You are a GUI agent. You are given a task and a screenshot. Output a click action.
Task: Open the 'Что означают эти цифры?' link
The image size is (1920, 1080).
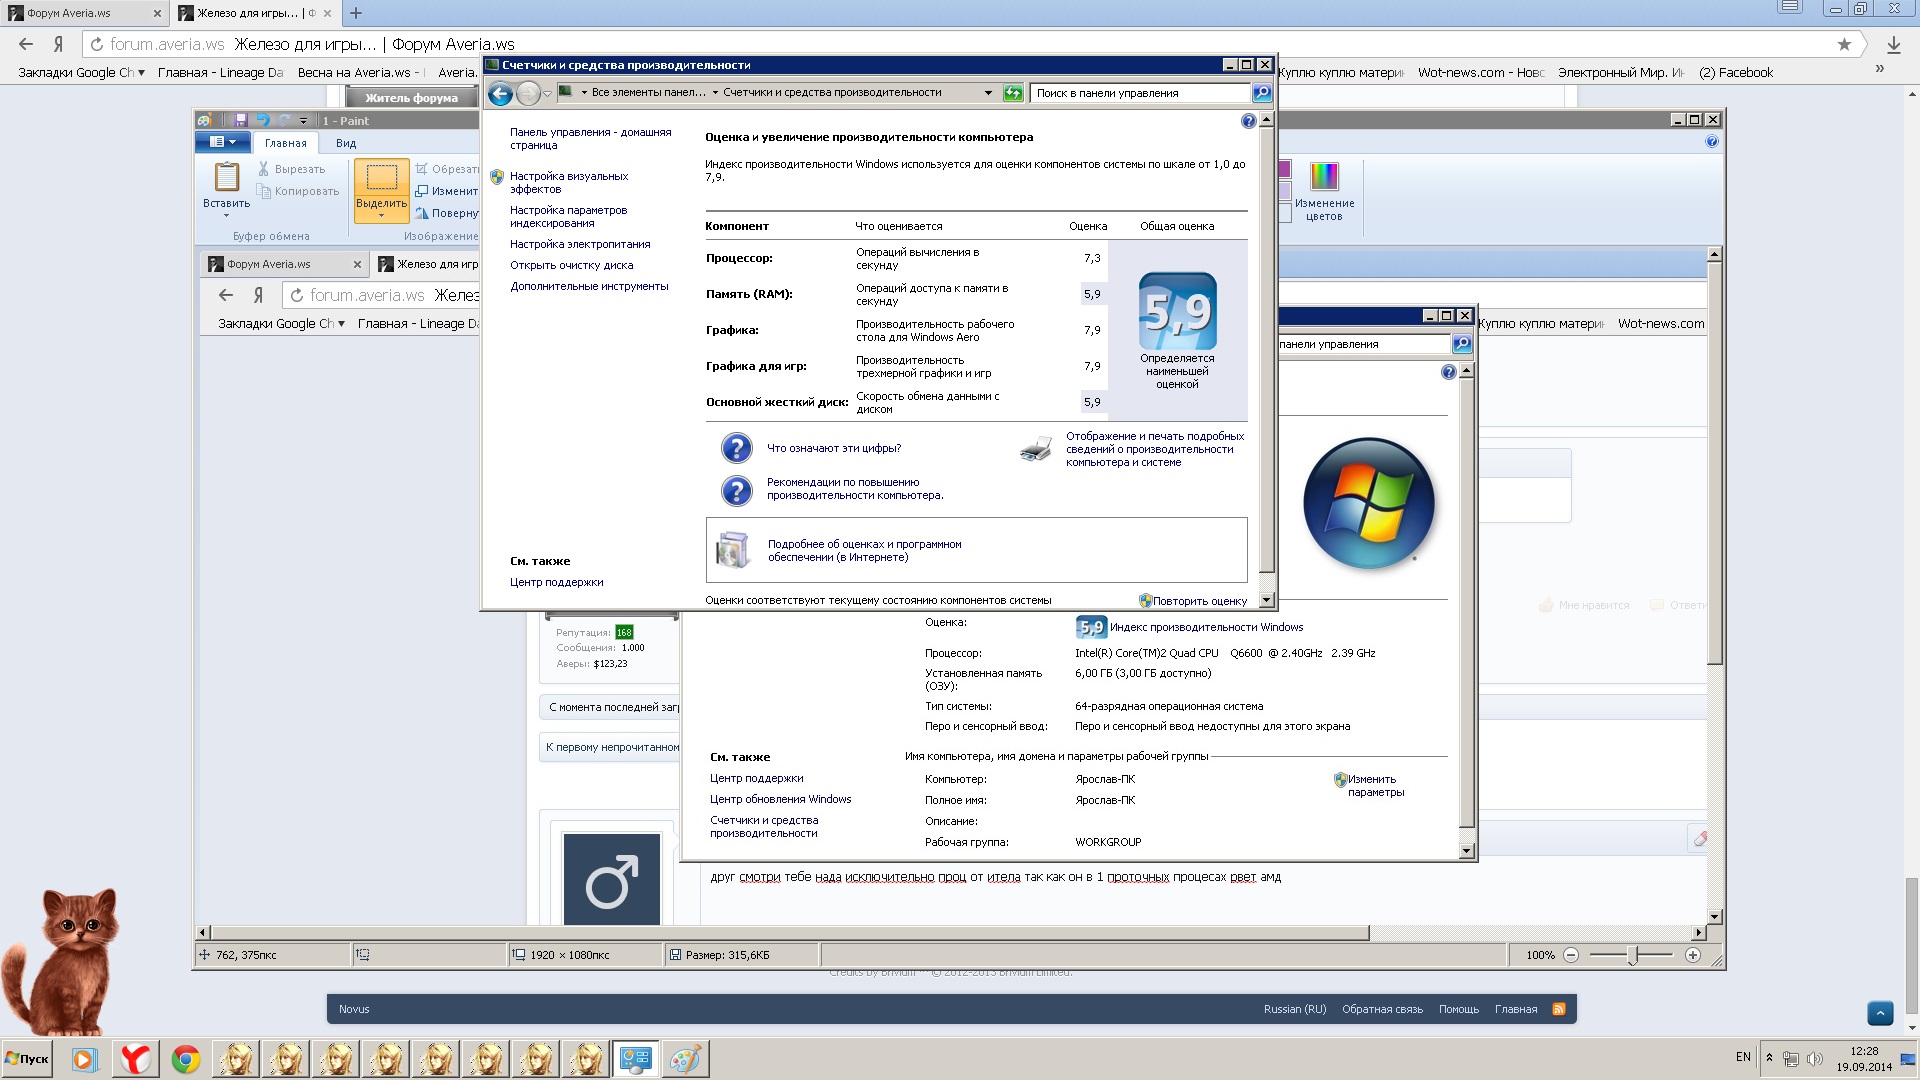pos(834,448)
